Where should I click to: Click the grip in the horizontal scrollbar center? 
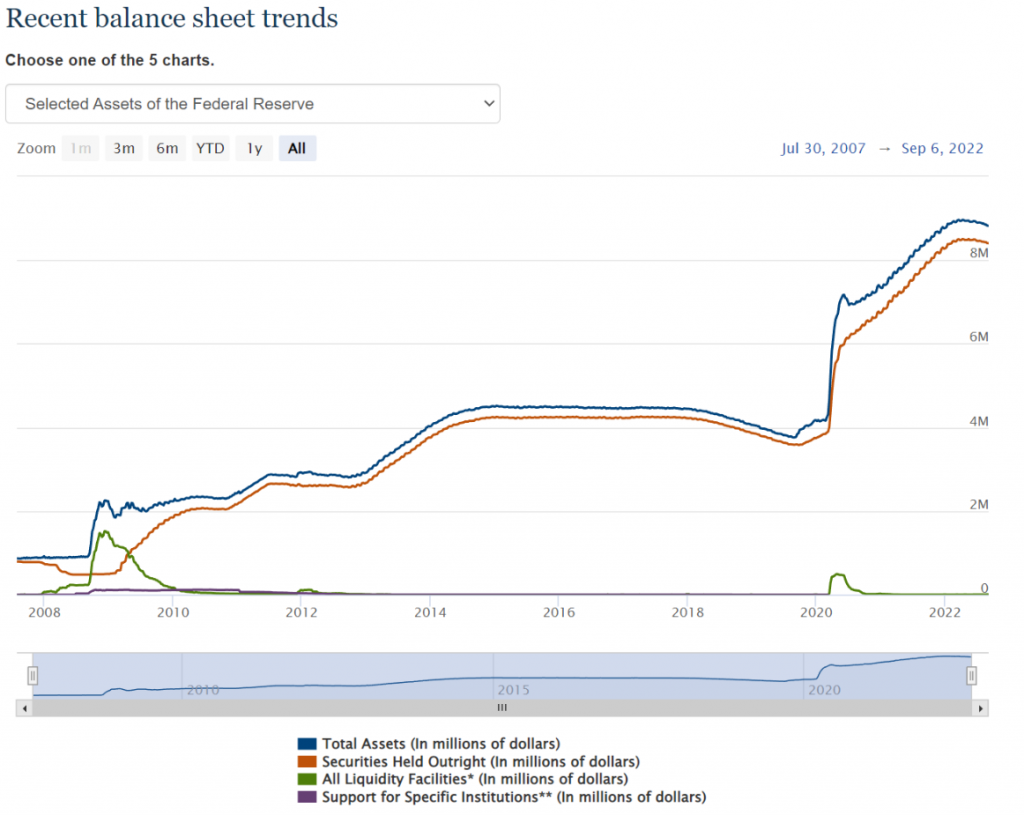(502, 708)
